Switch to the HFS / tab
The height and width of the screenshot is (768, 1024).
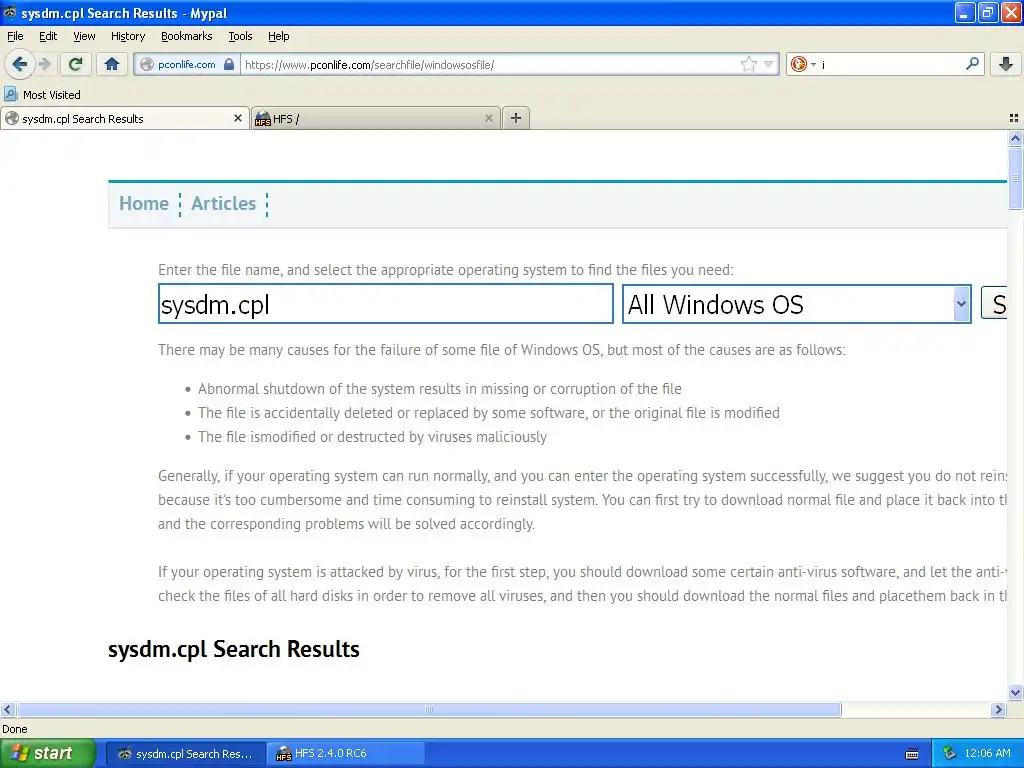[375, 118]
